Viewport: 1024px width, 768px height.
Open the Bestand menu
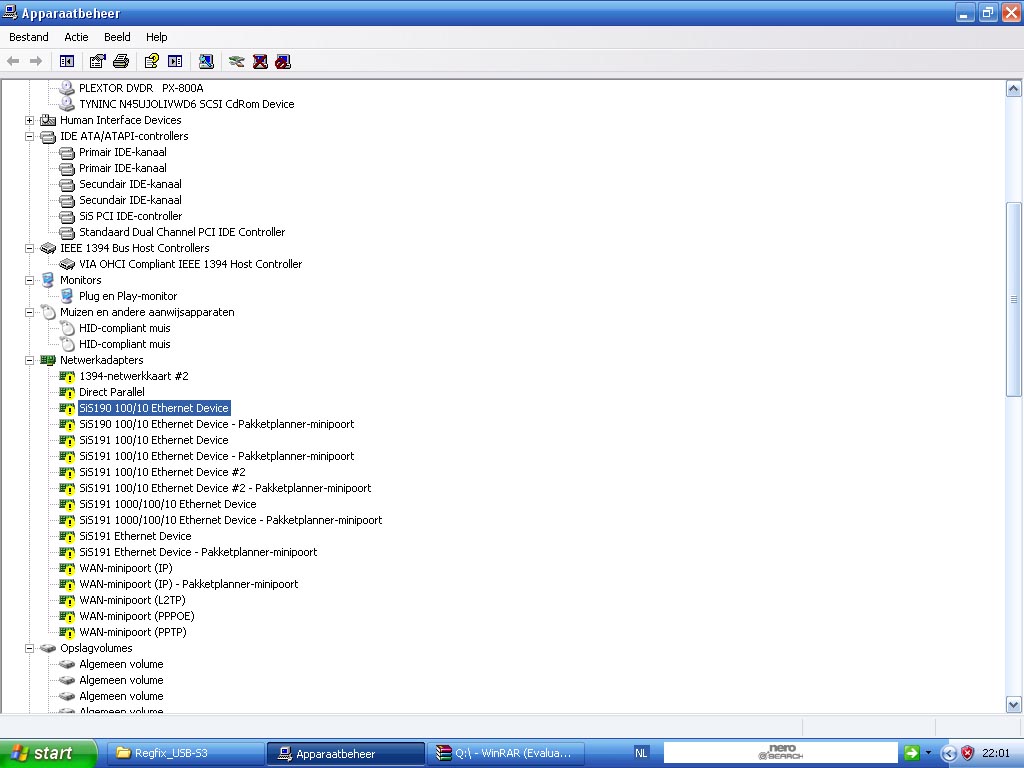29,37
